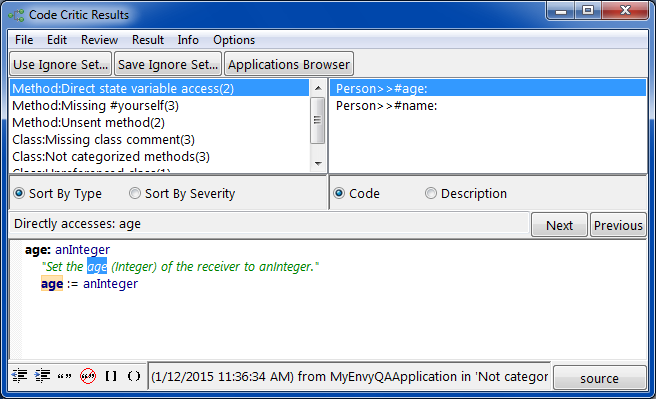Close the Code Critic Results window
This screenshot has height=399, width=656.
(x=625, y=10)
